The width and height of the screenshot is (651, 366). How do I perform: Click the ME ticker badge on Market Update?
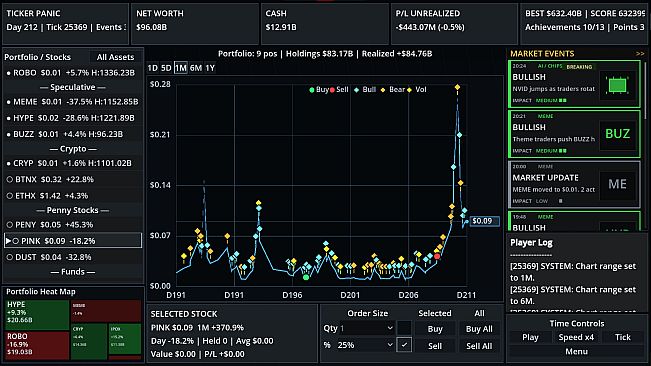point(617,184)
